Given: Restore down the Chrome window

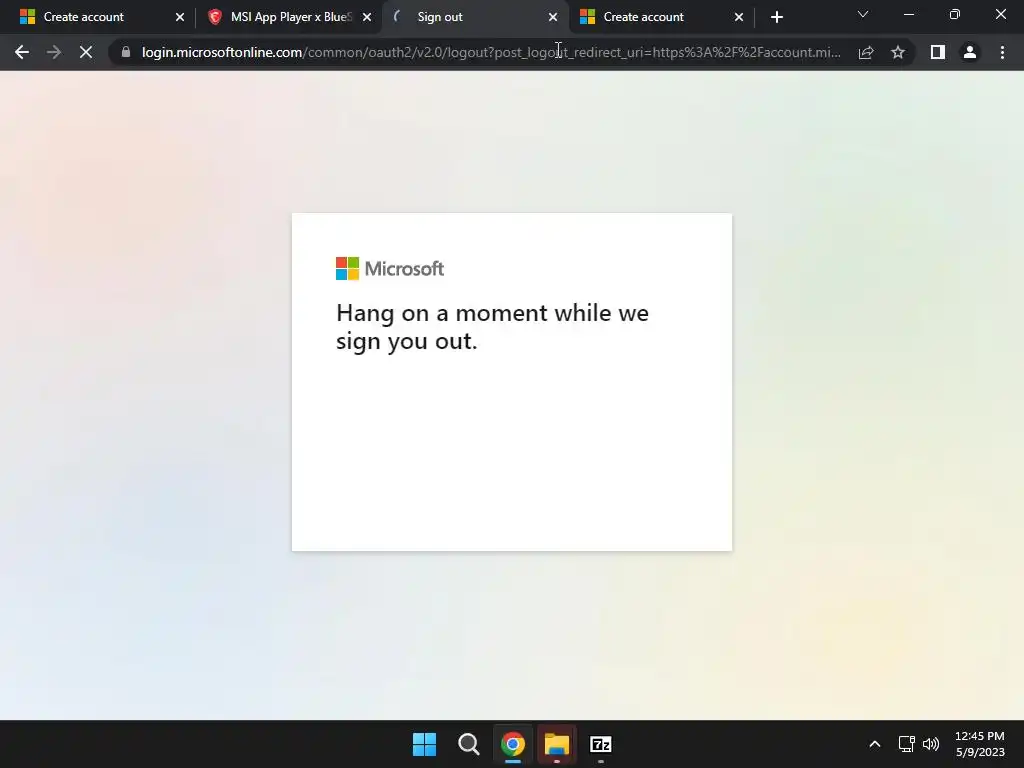Looking at the screenshot, I should 955,14.
